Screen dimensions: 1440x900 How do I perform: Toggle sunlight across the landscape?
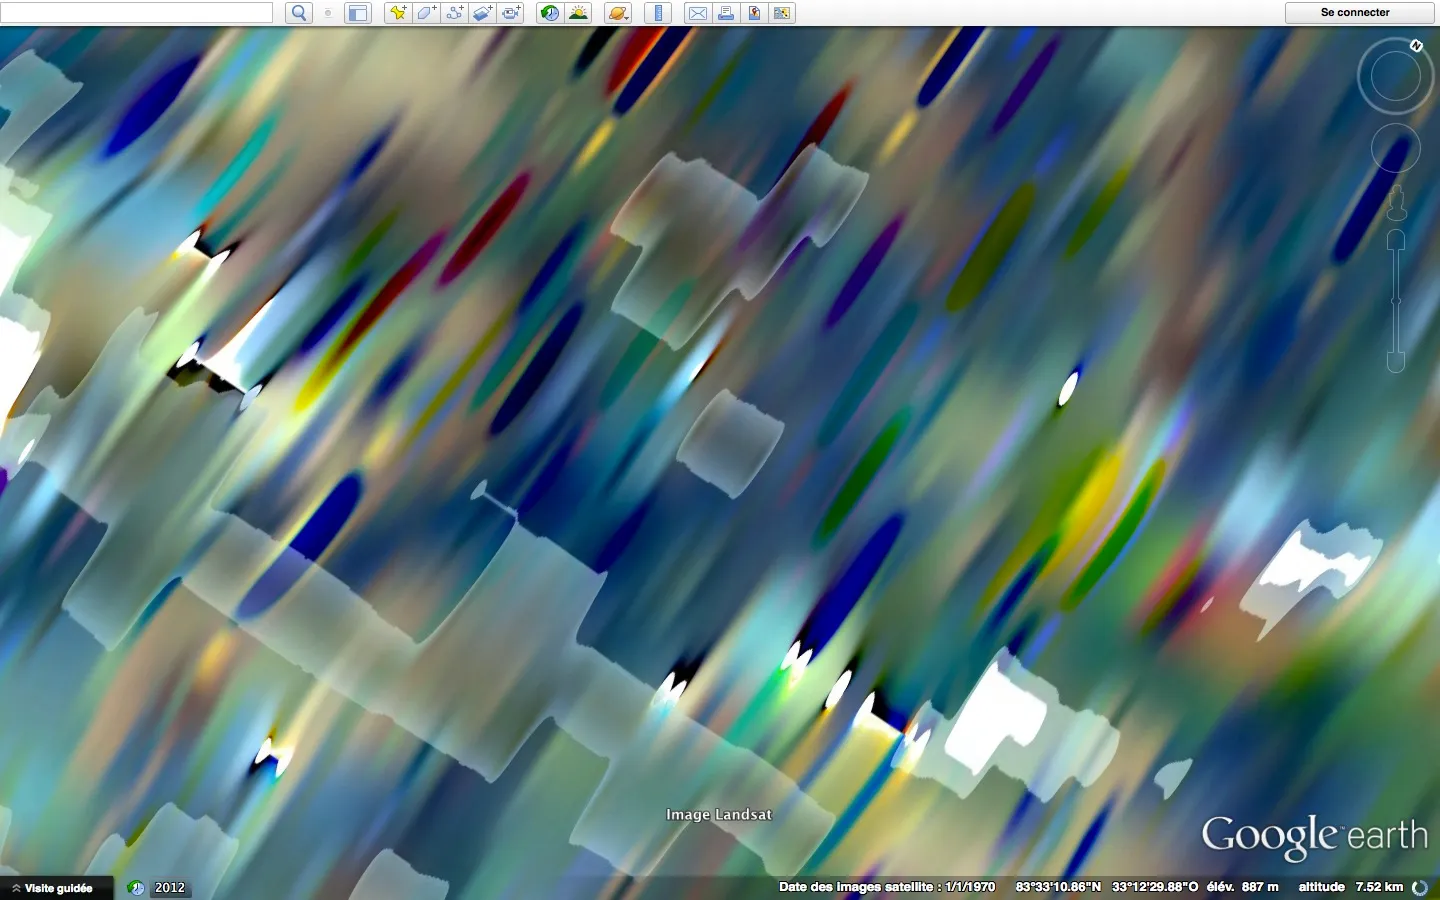click(578, 13)
